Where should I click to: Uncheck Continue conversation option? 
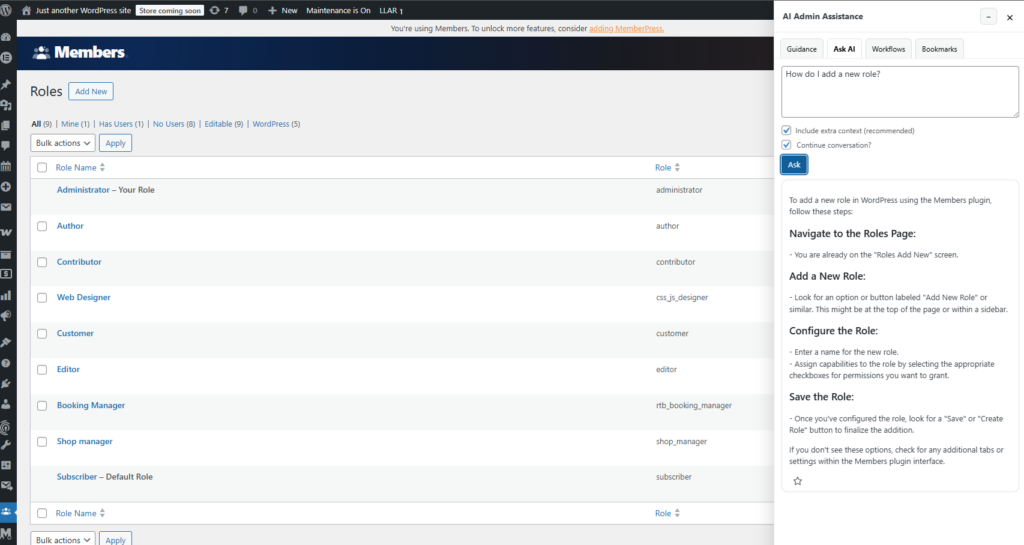pyautogui.click(x=786, y=145)
